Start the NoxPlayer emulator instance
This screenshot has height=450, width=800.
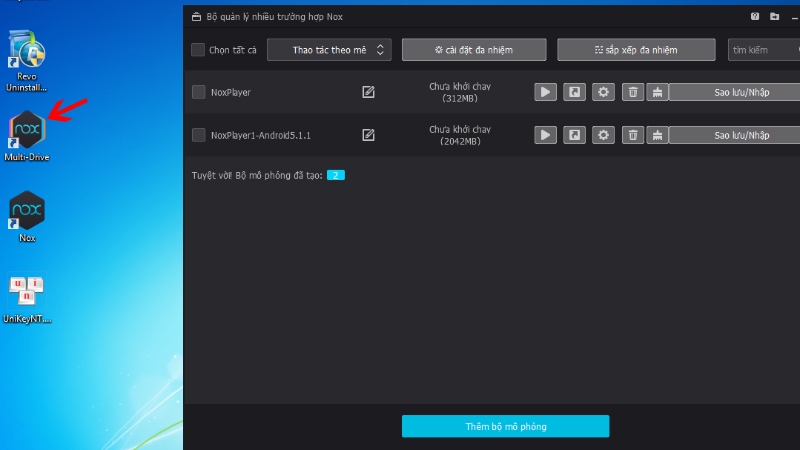pyautogui.click(x=545, y=92)
